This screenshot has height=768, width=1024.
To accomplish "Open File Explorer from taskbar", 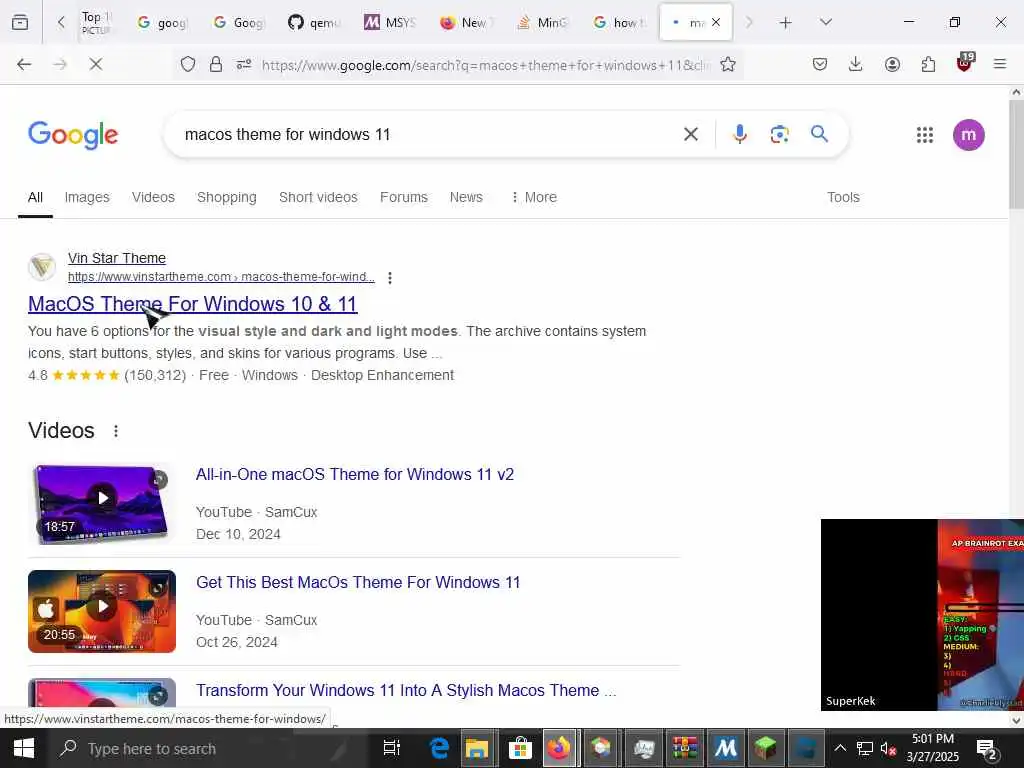I will coord(477,748).
